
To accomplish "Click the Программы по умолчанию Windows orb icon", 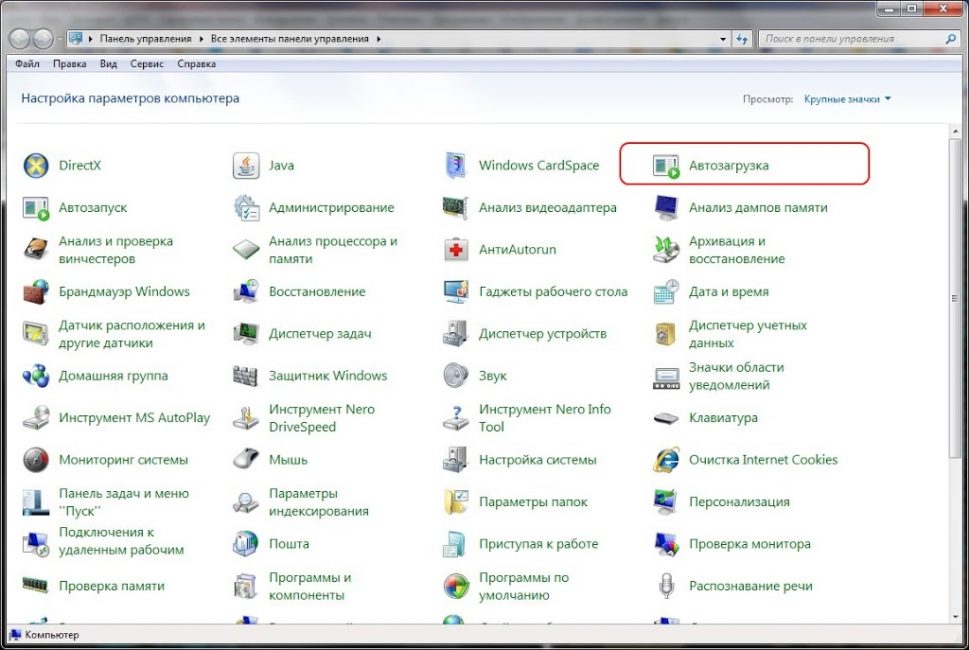I will (x=456, y=586).
